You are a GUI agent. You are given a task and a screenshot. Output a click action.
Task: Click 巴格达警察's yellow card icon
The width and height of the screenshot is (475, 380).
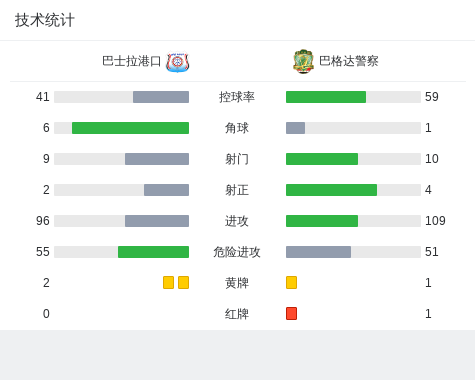291,283
